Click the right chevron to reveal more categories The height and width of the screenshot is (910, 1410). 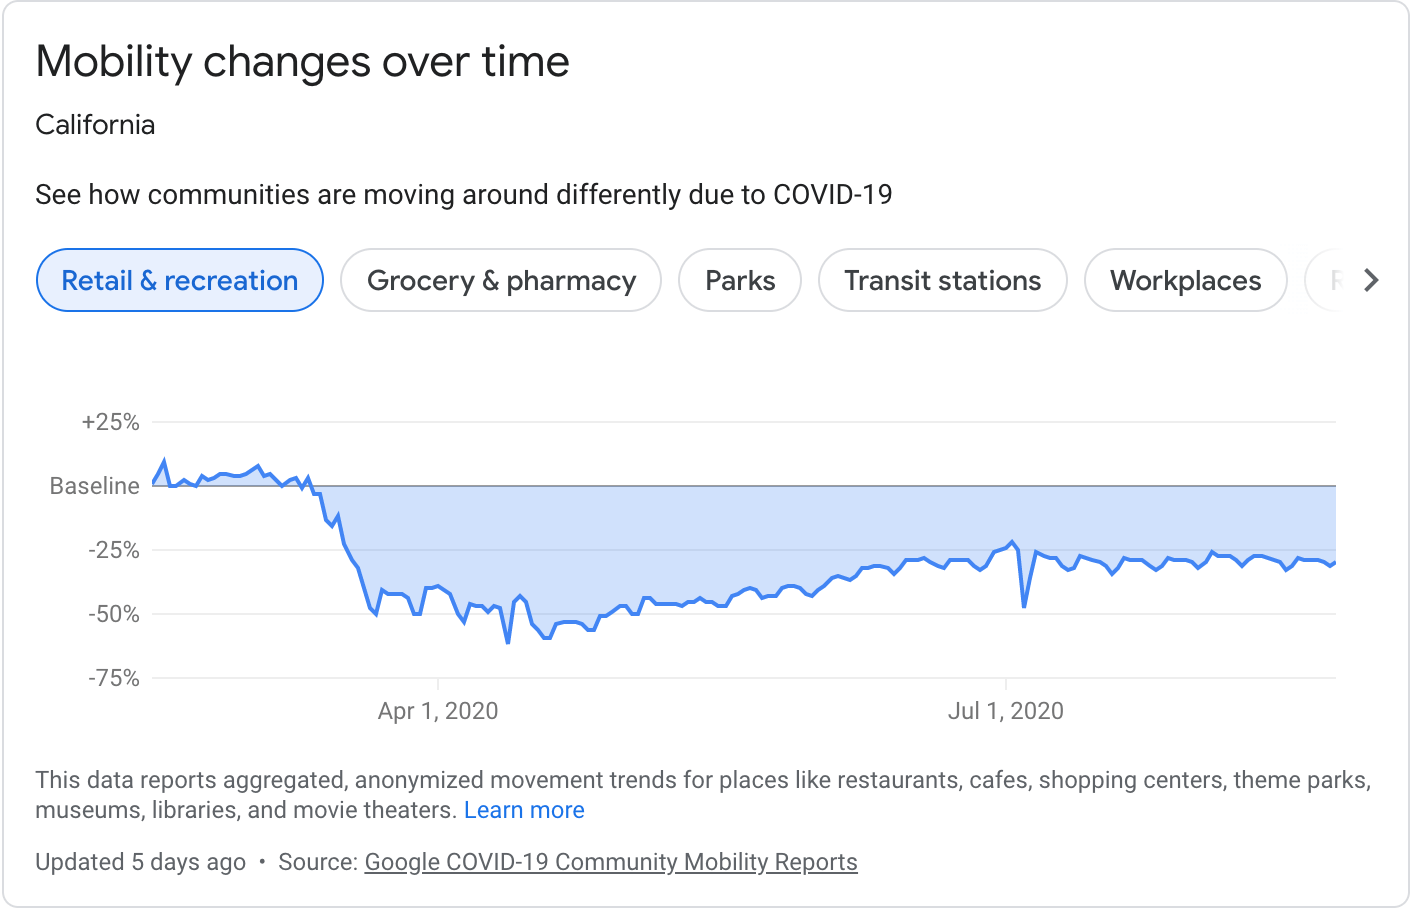click(1373, 280)
